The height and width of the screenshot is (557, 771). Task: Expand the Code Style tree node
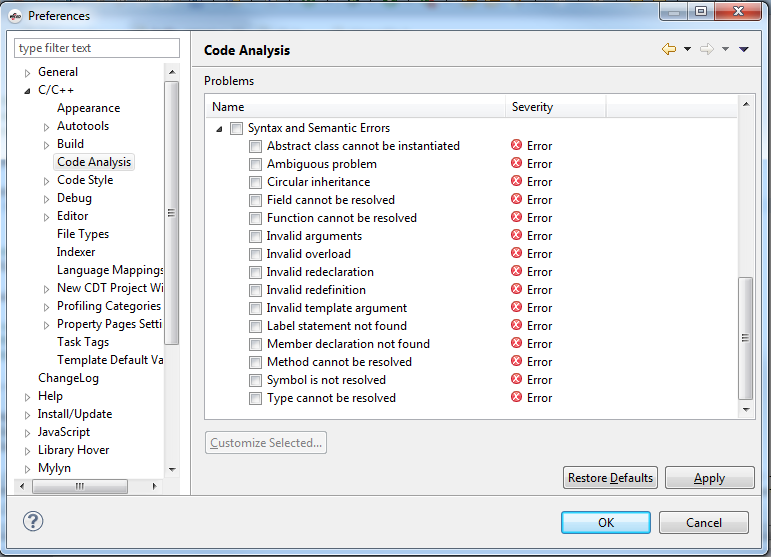click(x=46, y=181)
